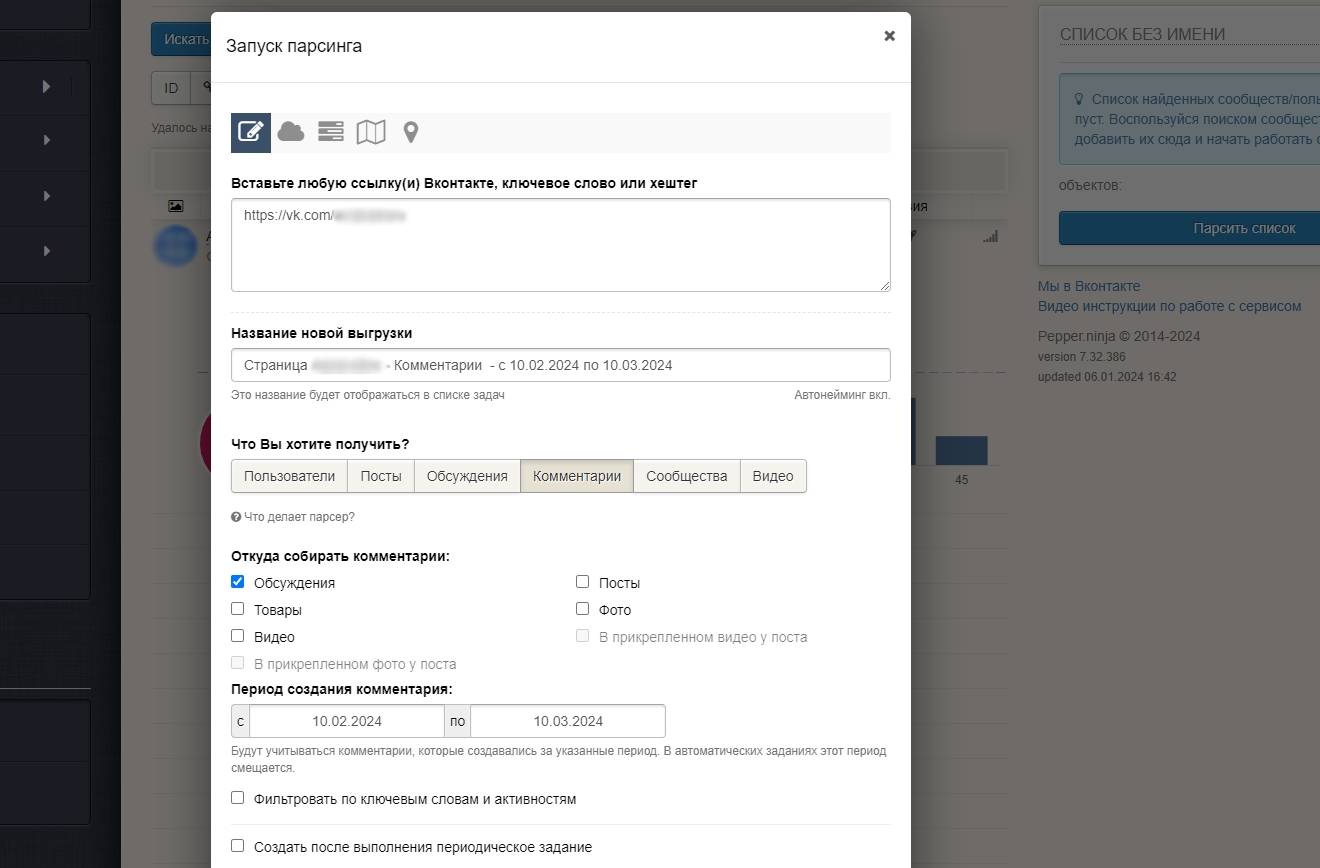Switch to the cloud source icon
1320x868 pixels.
click(x=291, y=132)
